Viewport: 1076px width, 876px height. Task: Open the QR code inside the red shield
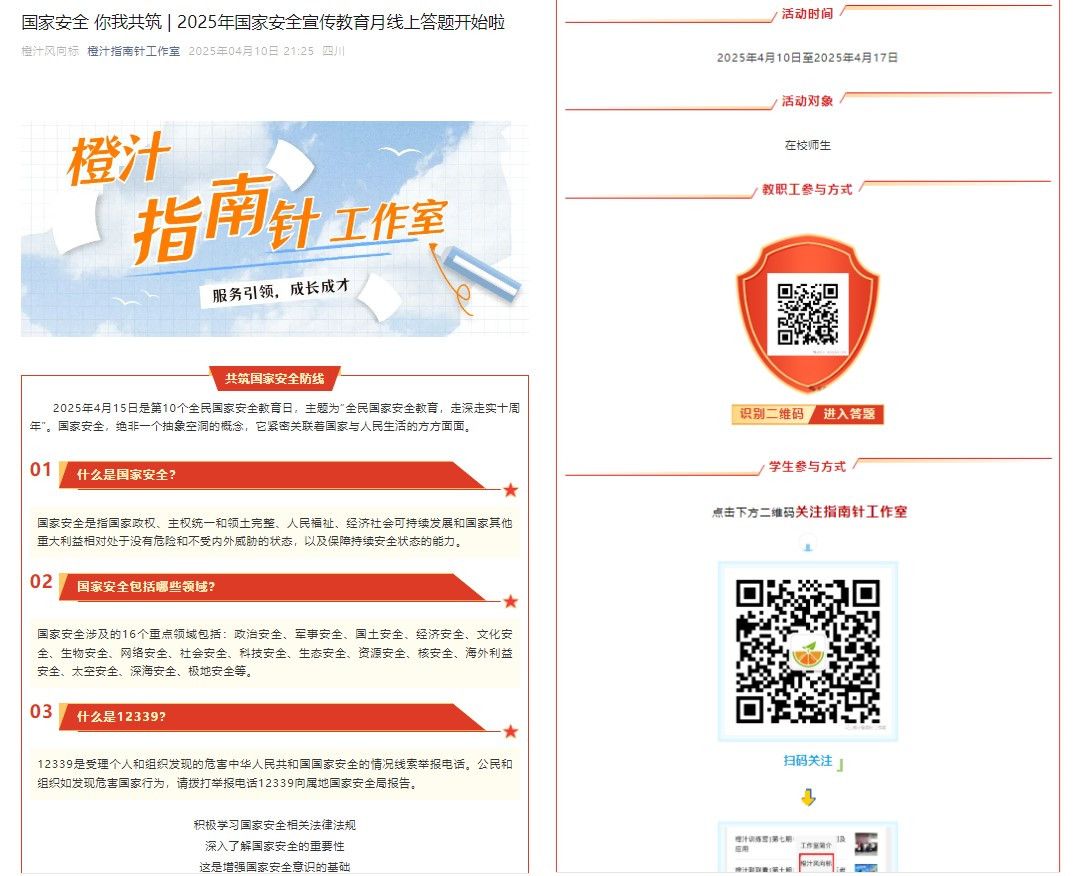coord(808,314)
